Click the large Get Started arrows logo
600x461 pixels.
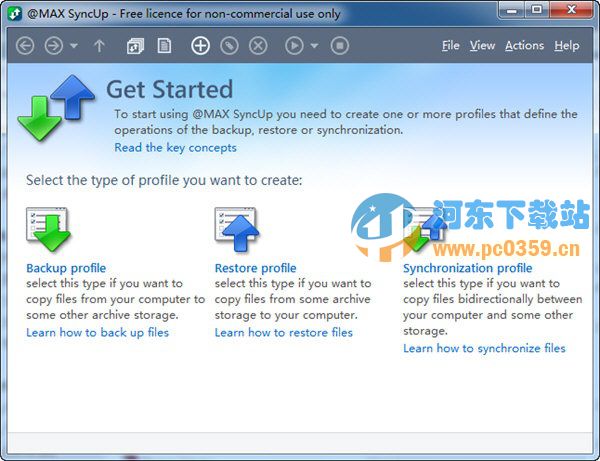56,108
